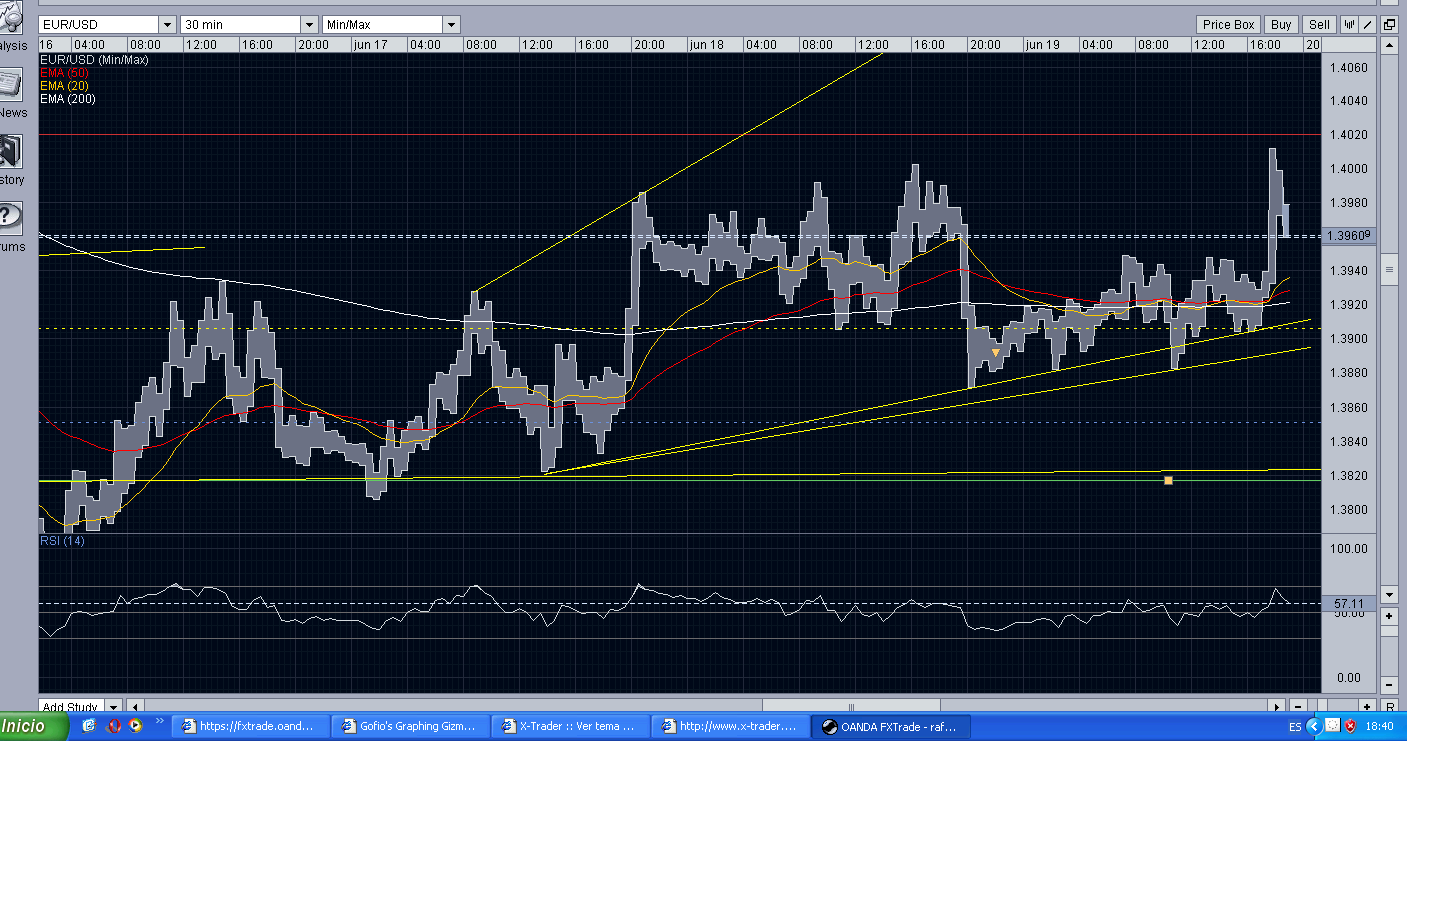
Task: Click the Sell button
Action: coord(1319,25)
